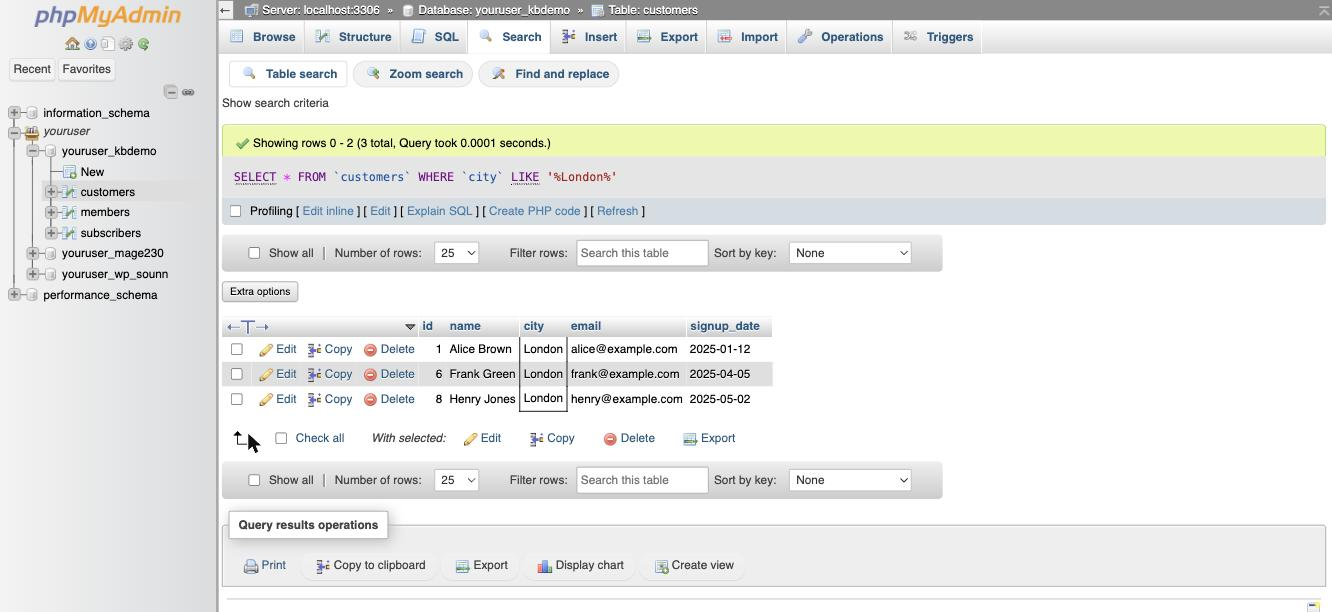Open top Number of rows dropdown

pyautogui.click(x=456, y=253)
